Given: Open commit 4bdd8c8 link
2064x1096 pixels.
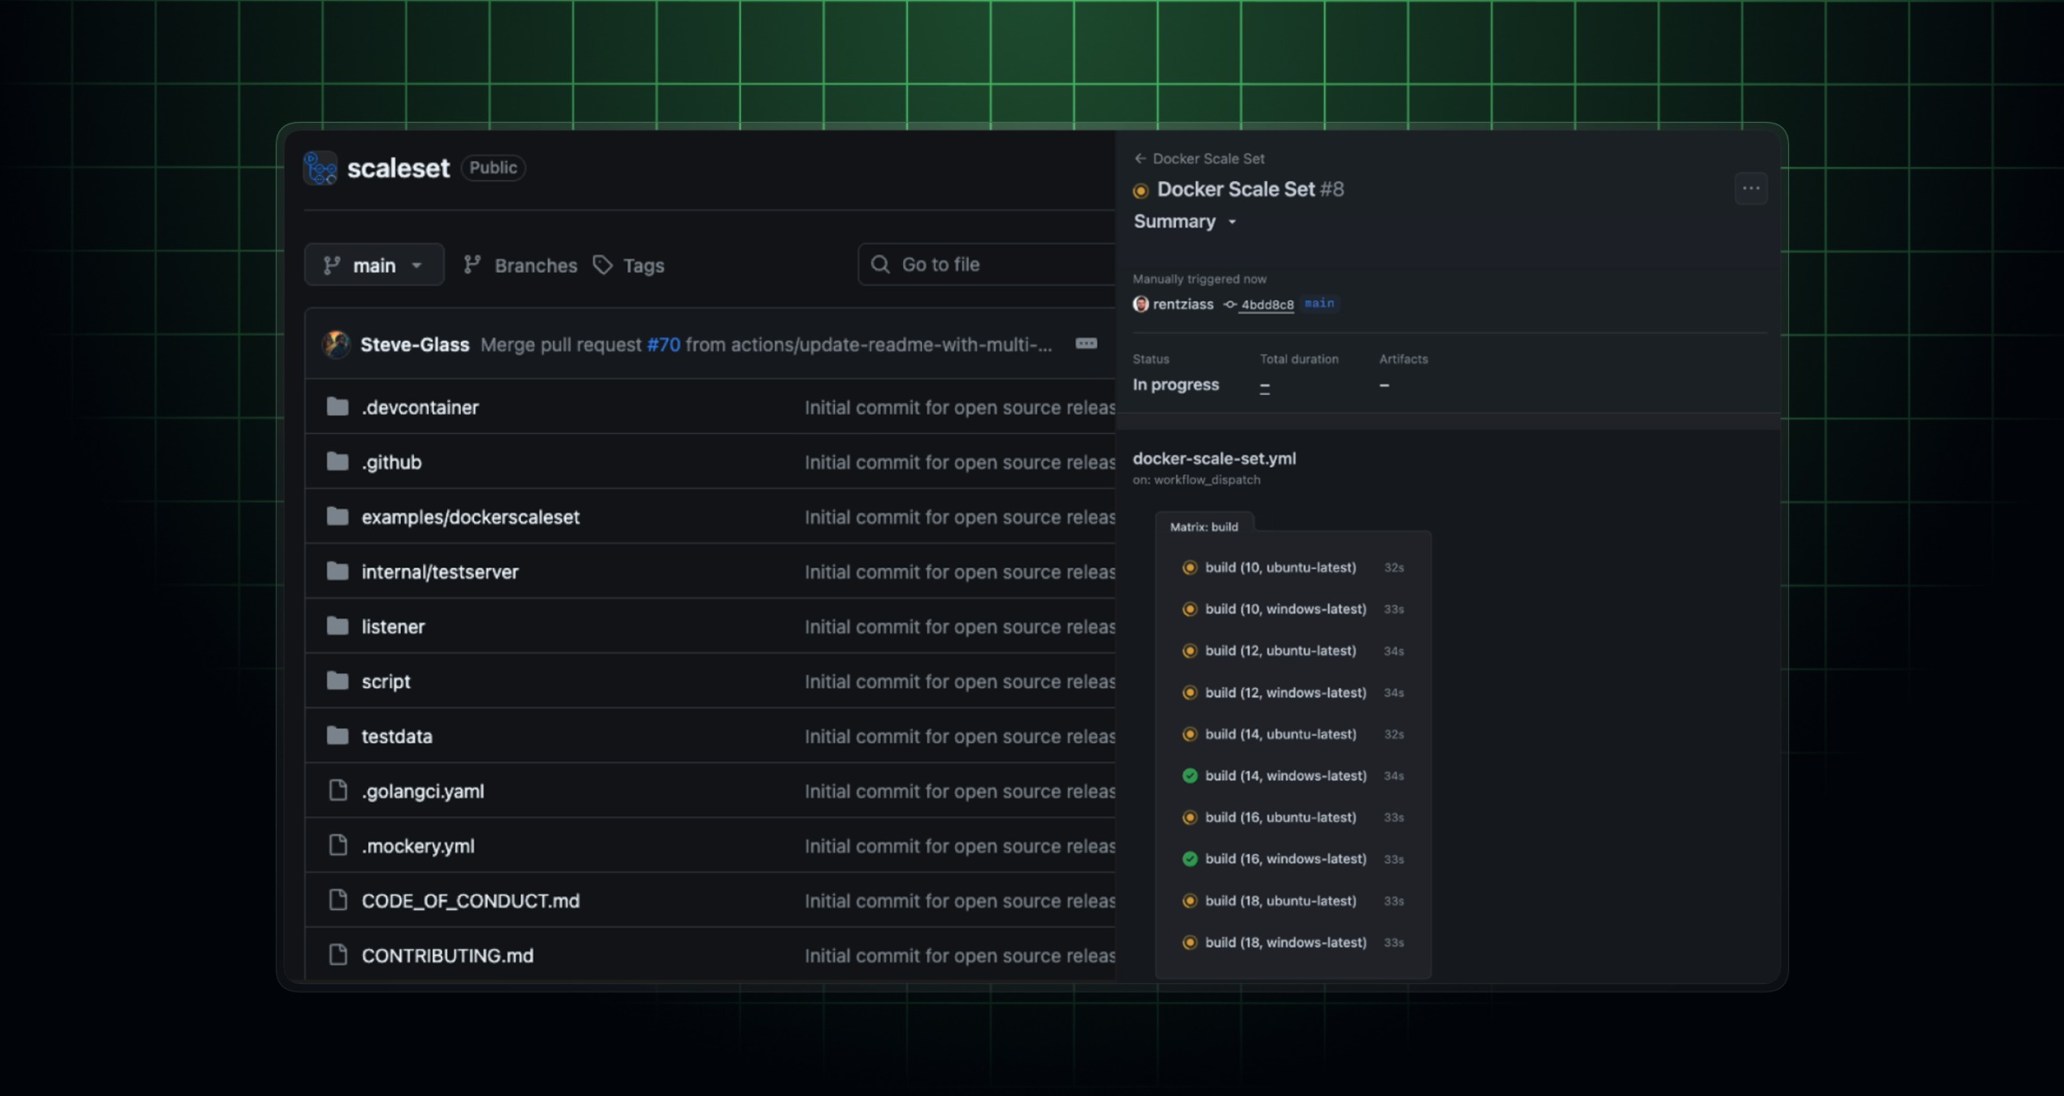Looking at the screenshot, I should coord(1266,305).
